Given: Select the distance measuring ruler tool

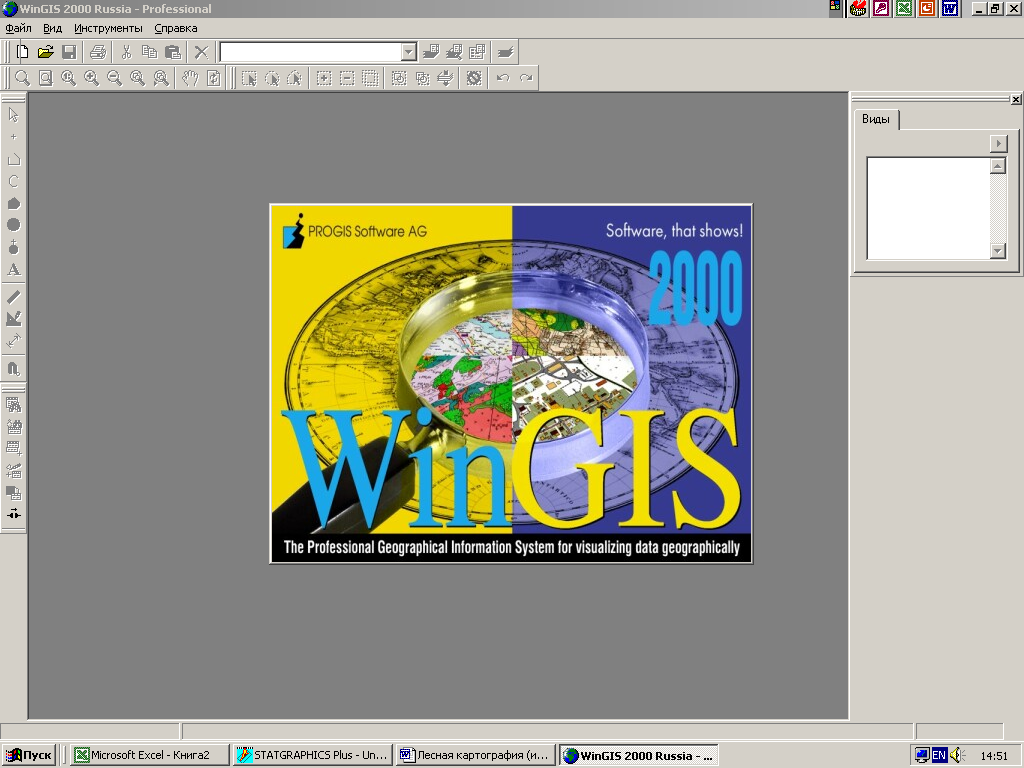Looking at the screenshot, I should tap(13, 296).
